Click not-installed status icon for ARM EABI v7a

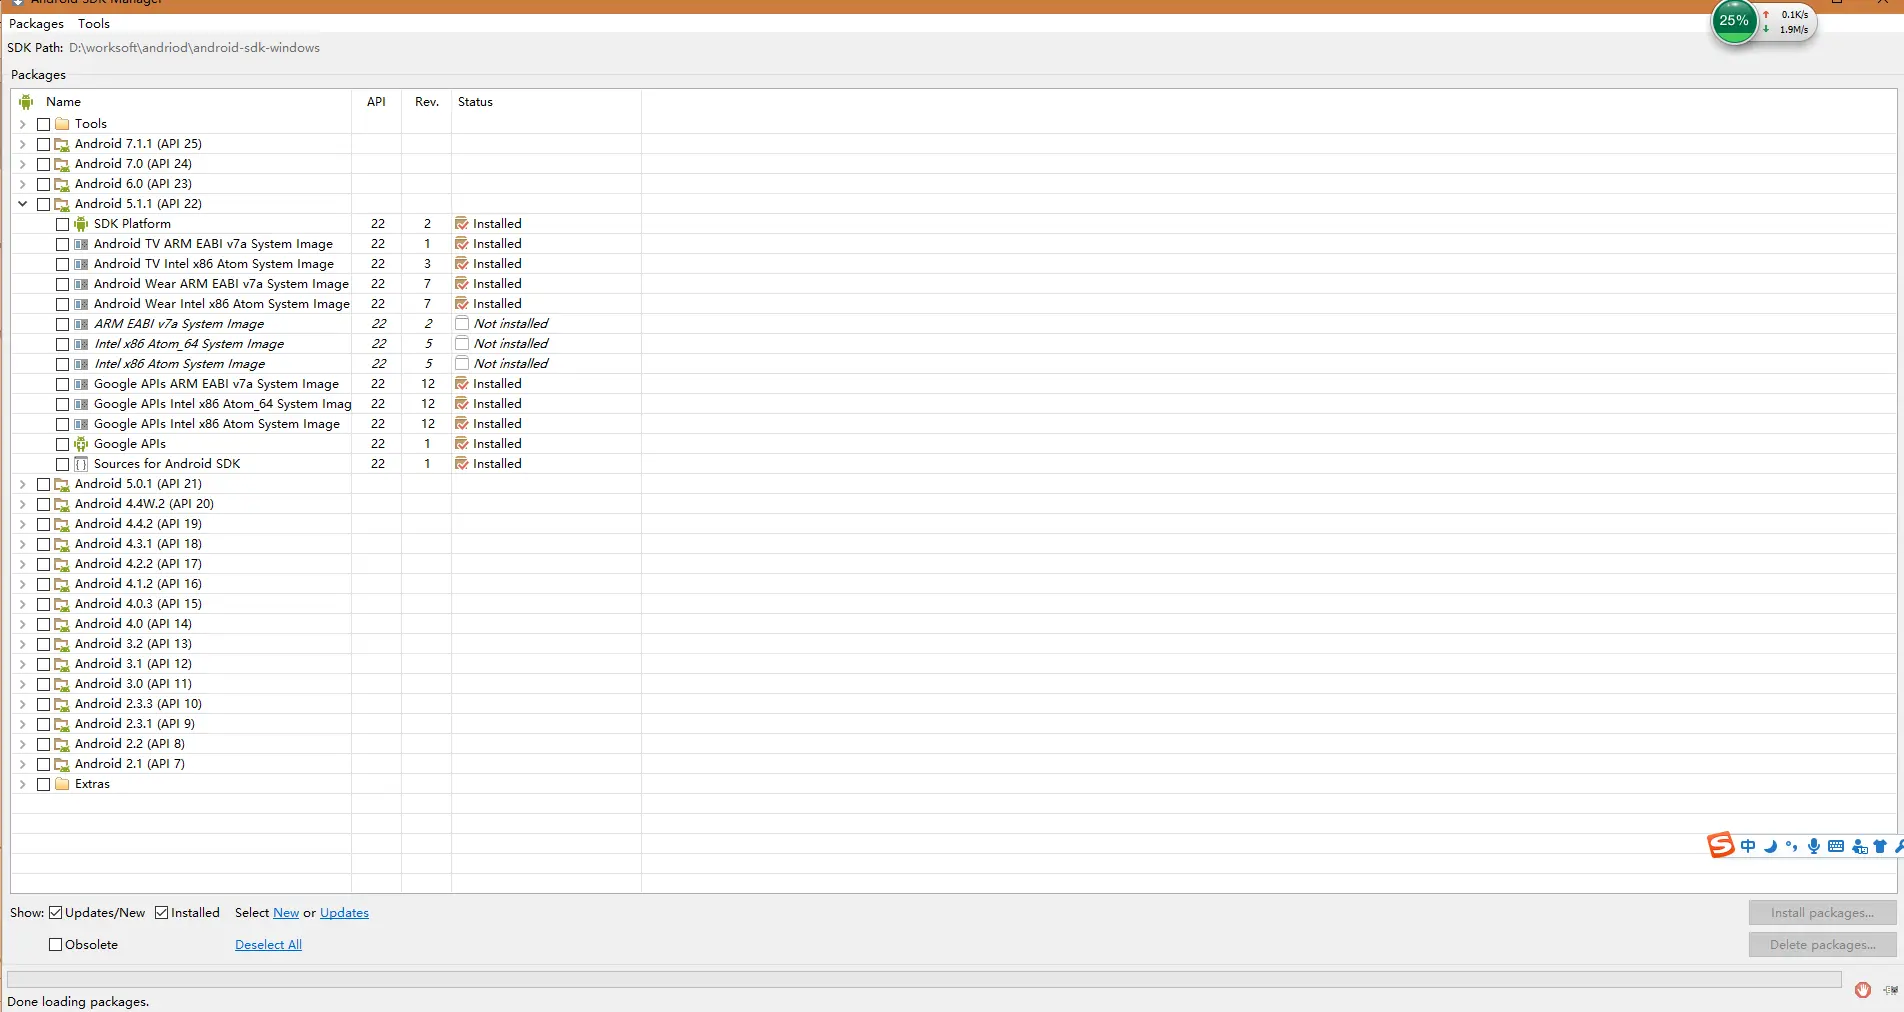tap(462, 324)
